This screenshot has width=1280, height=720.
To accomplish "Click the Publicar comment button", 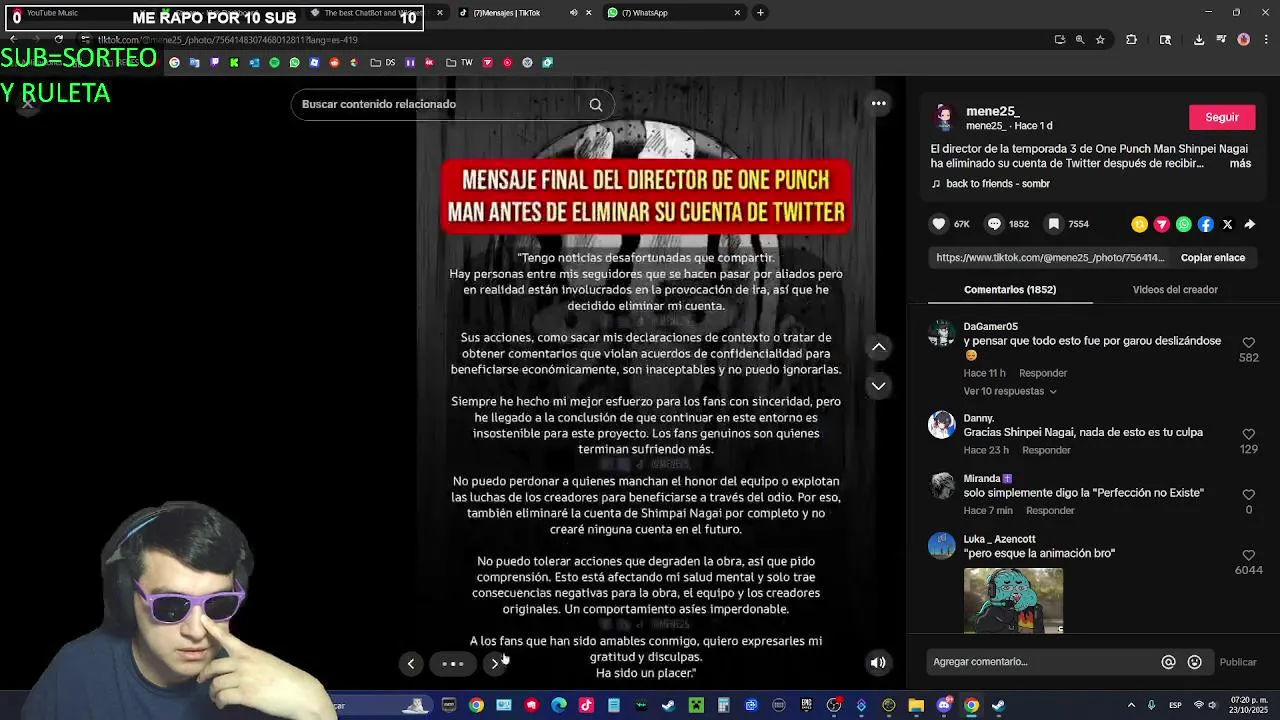I will [1238, 662].
